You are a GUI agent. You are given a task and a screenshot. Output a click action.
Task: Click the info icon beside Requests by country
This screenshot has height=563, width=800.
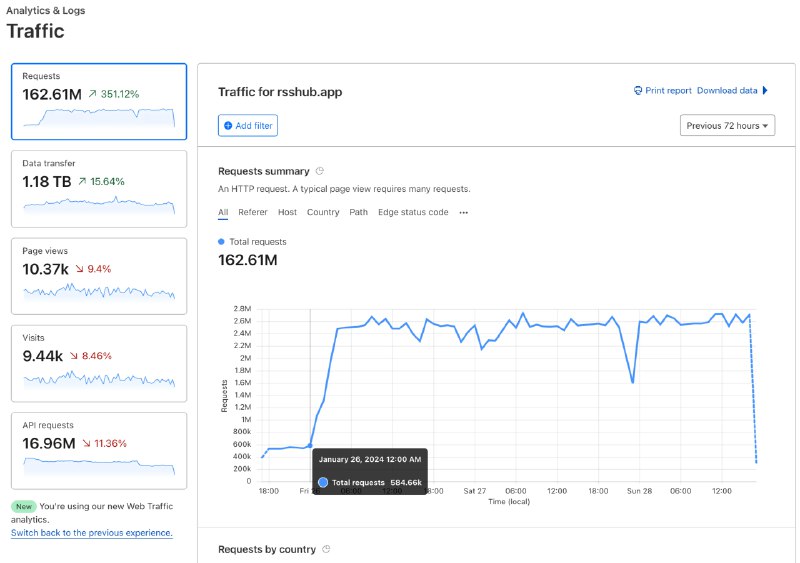[326, 549]
